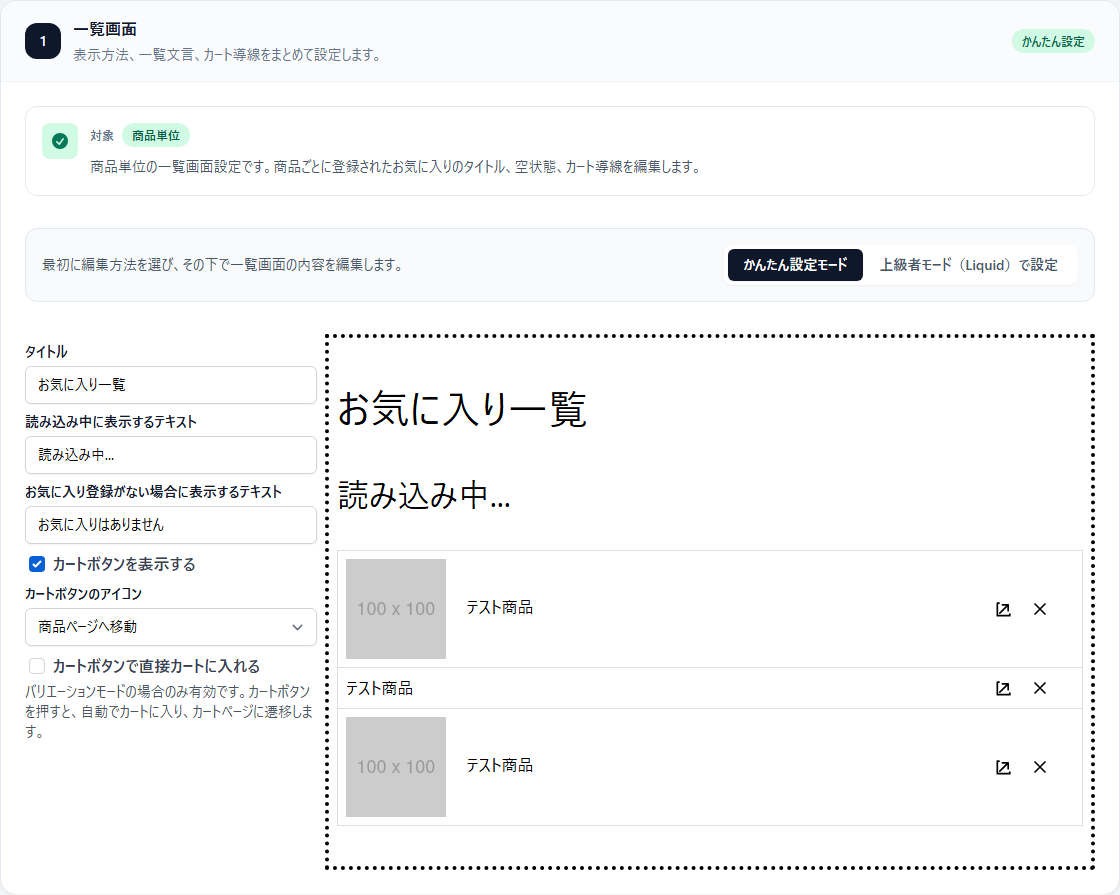Click テスト商品 name in image-less row
Image resolution: width=1120 pixels, height=895 pixels.
379,689
